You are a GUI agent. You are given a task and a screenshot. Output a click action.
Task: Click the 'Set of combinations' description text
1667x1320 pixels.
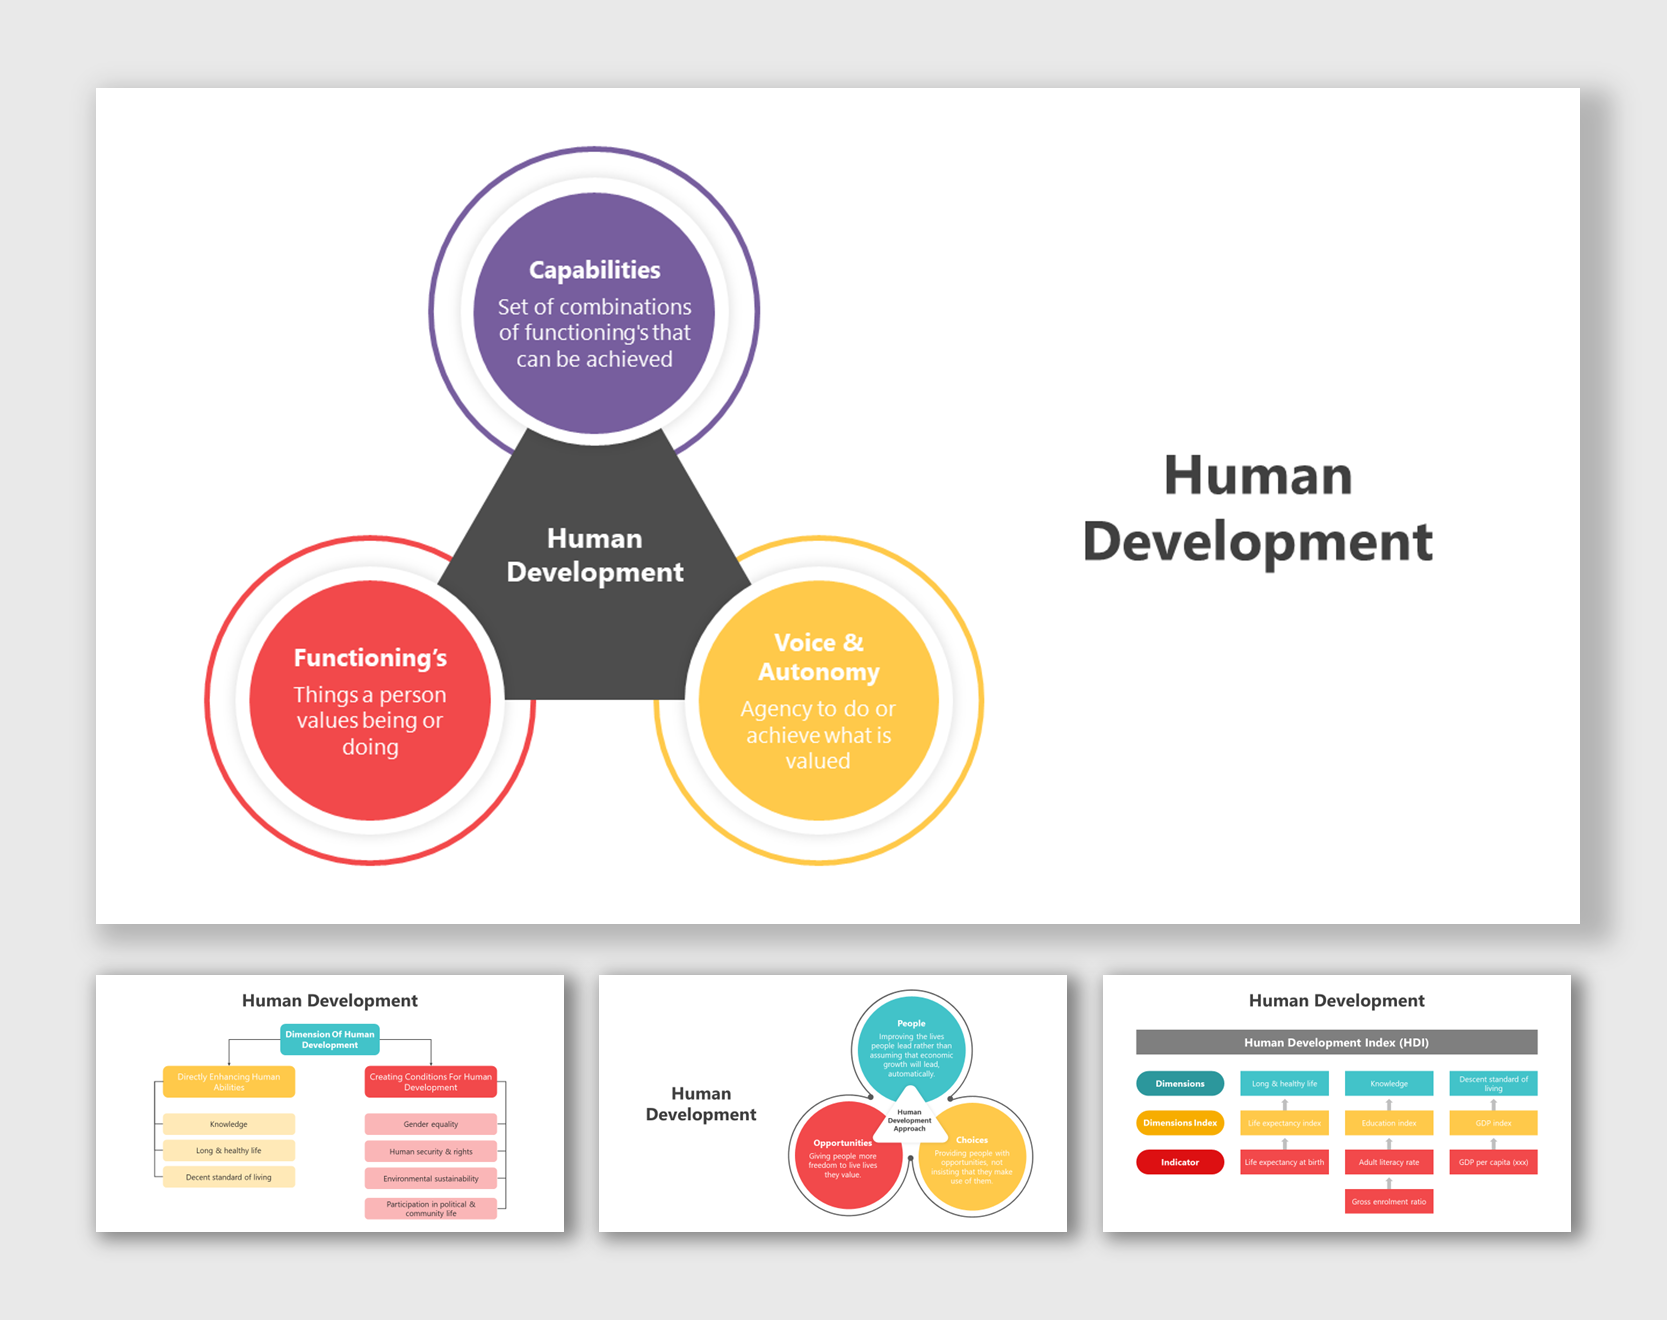click(594, 333)
